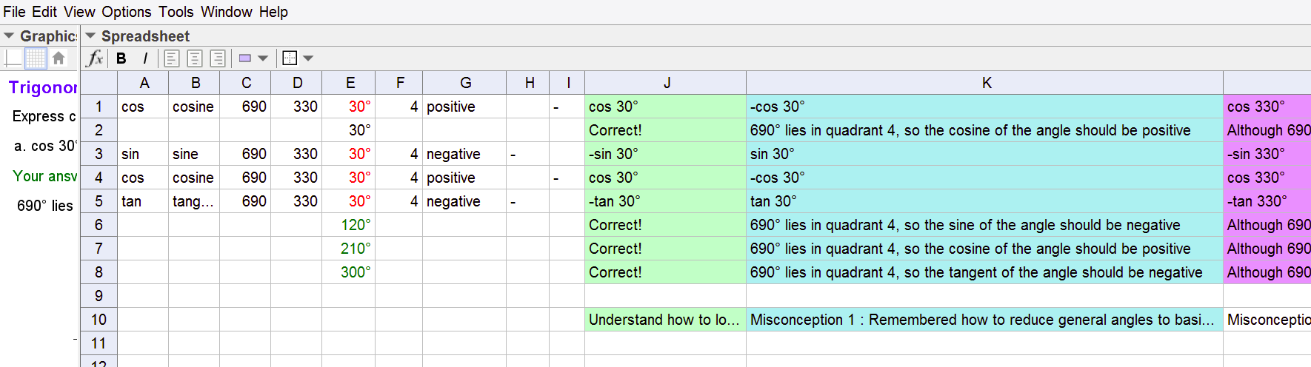Select cell B3 containing 'sine'
1311x367 pixels.
(x=194, y=154)
